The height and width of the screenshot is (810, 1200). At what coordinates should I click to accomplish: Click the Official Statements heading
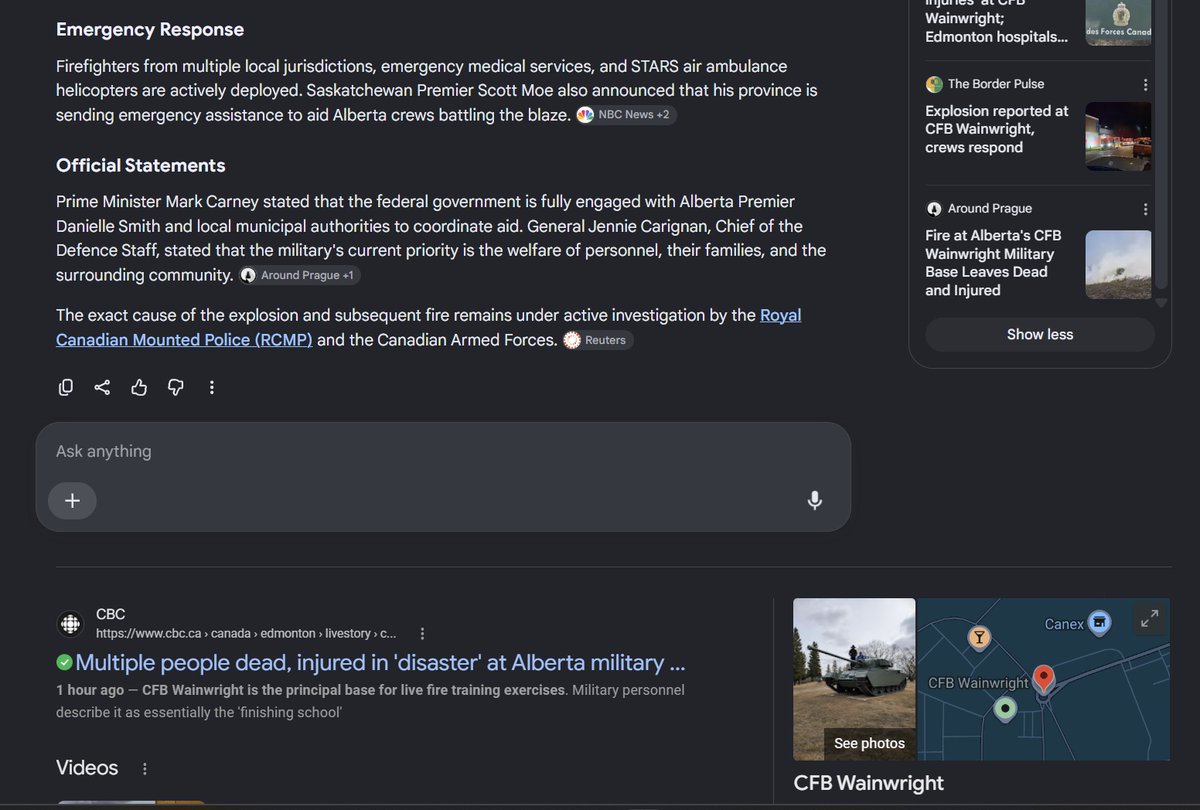(x=141, y=166)
